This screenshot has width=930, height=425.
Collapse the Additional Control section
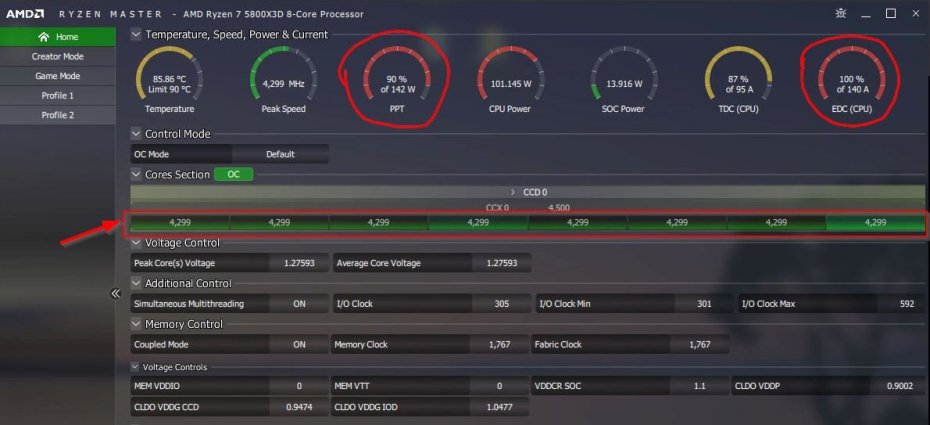(x=136, y=283)
